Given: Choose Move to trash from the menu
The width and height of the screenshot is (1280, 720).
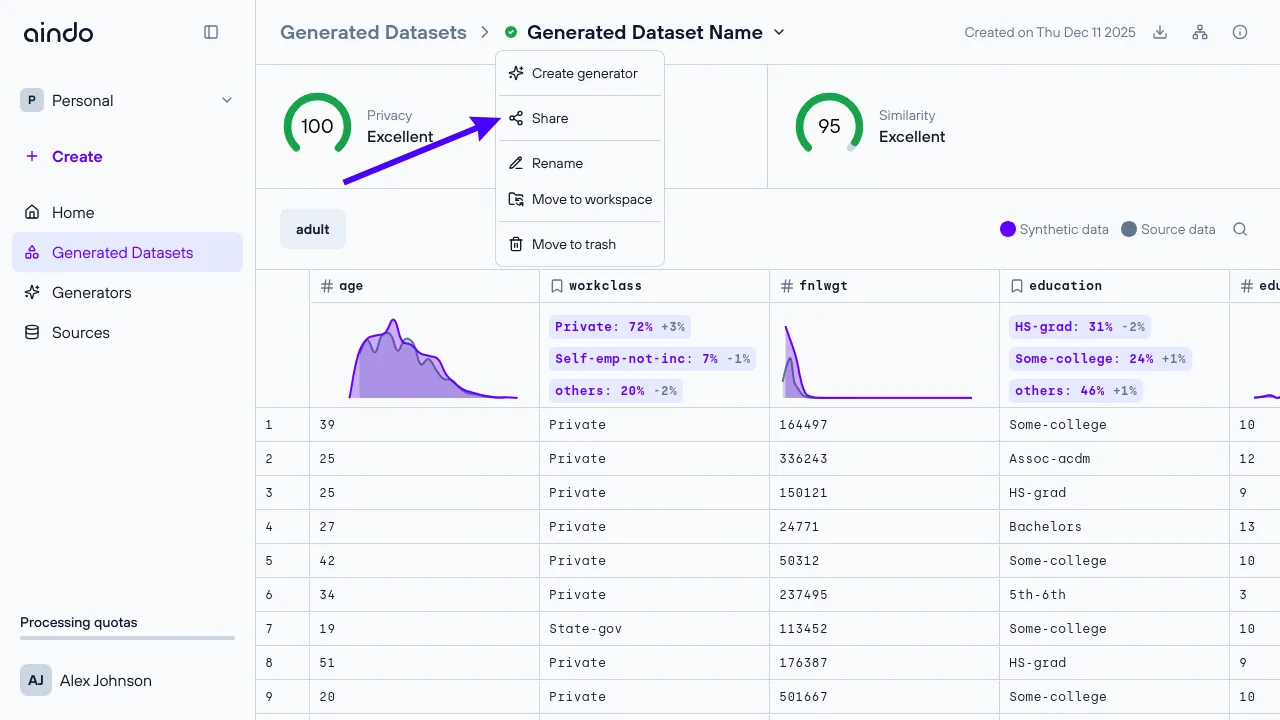Looking at the screenshot, I should pyautogui.click(x=573, y=244).
